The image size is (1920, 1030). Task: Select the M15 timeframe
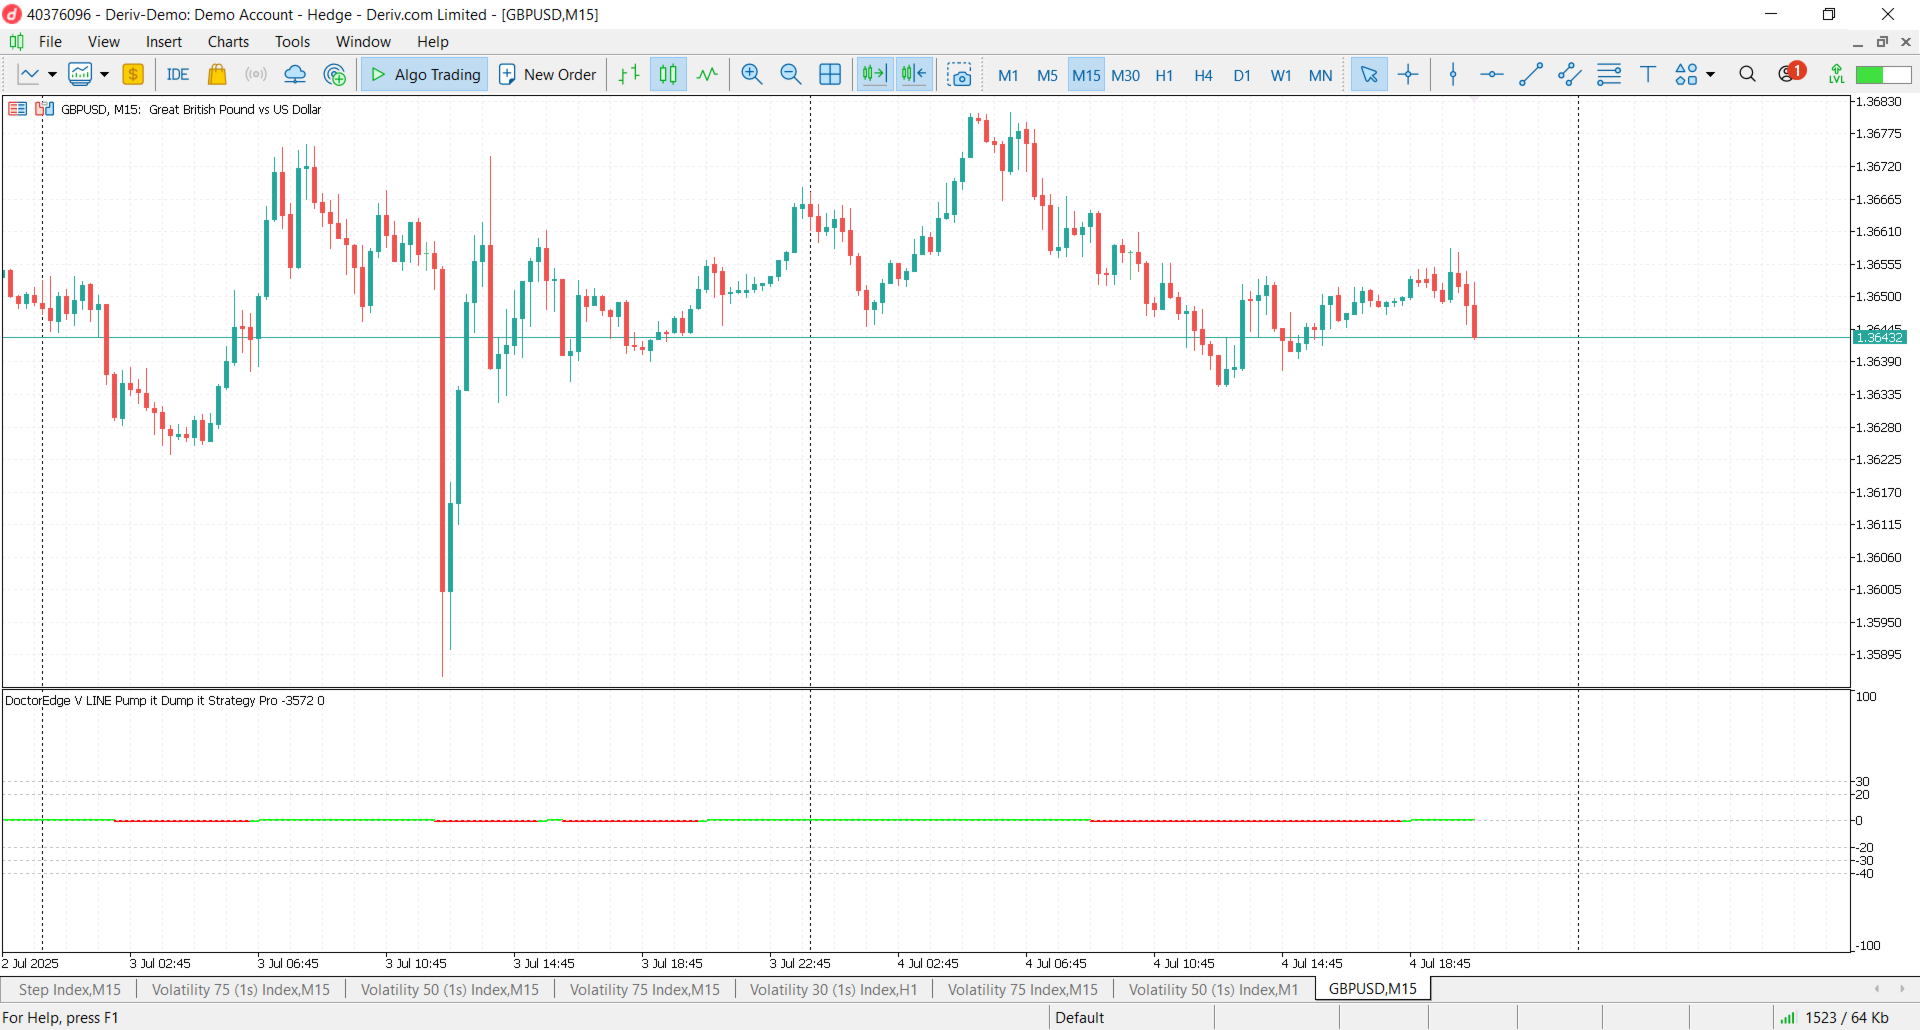[1086, 75]
